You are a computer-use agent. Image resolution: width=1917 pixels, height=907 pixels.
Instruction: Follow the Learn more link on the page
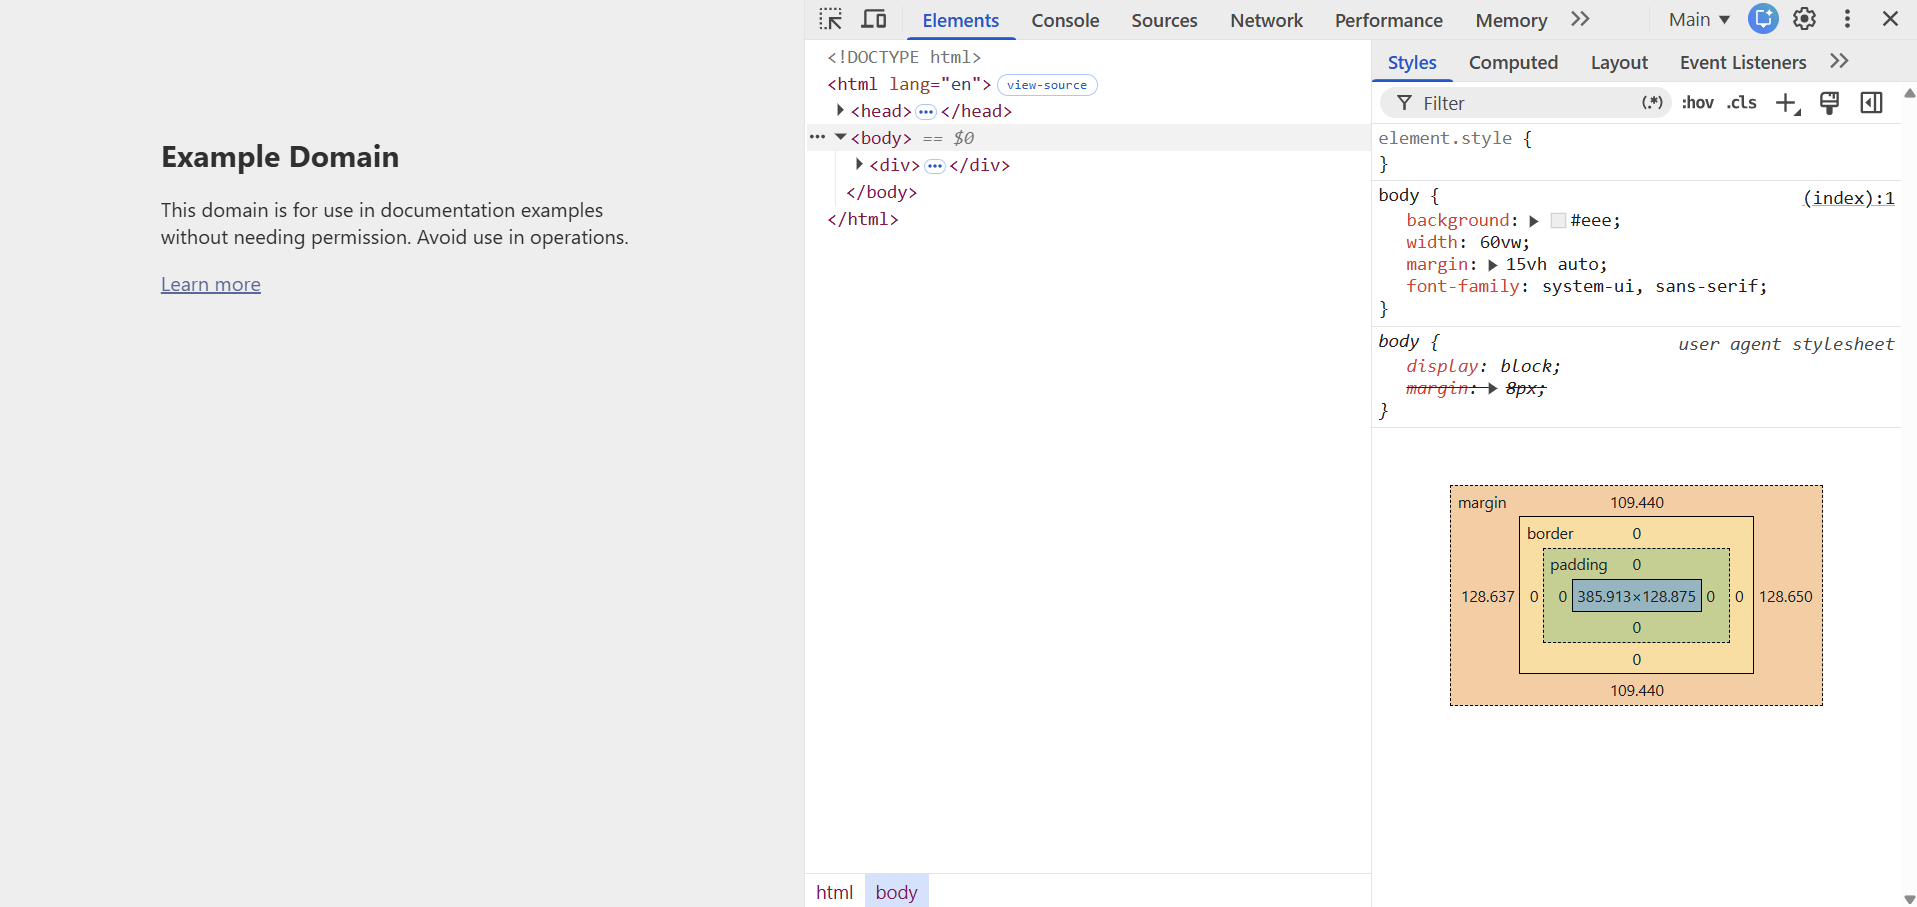coord(211,284)
